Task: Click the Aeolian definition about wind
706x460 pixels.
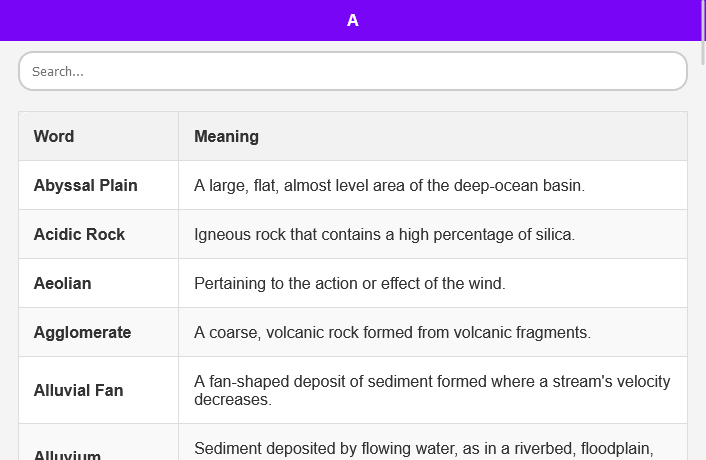Action: coord(350,283)
